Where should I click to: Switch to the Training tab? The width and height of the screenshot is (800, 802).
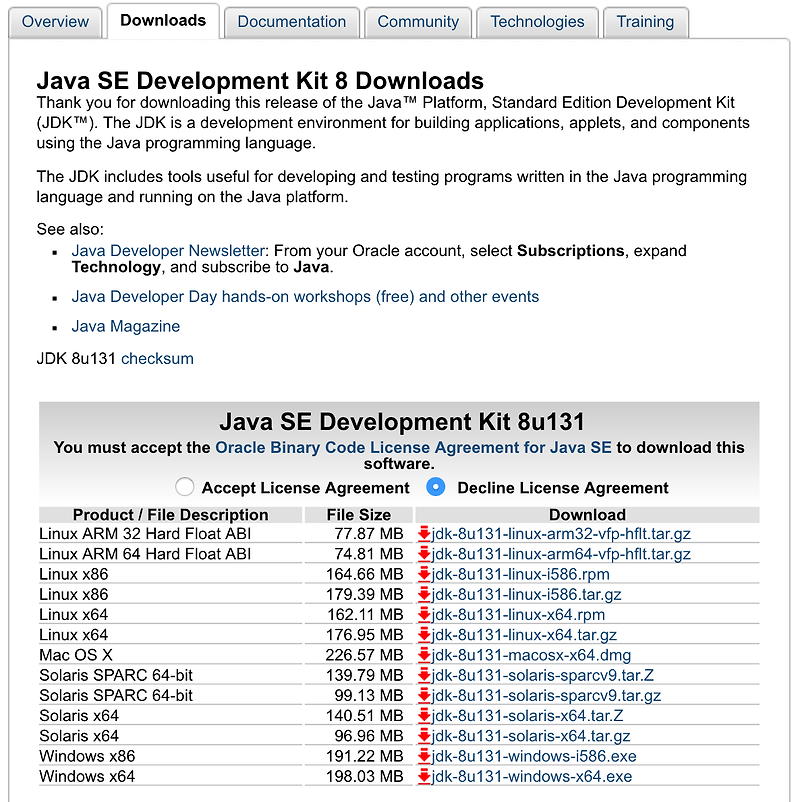[x=646, y=21]
